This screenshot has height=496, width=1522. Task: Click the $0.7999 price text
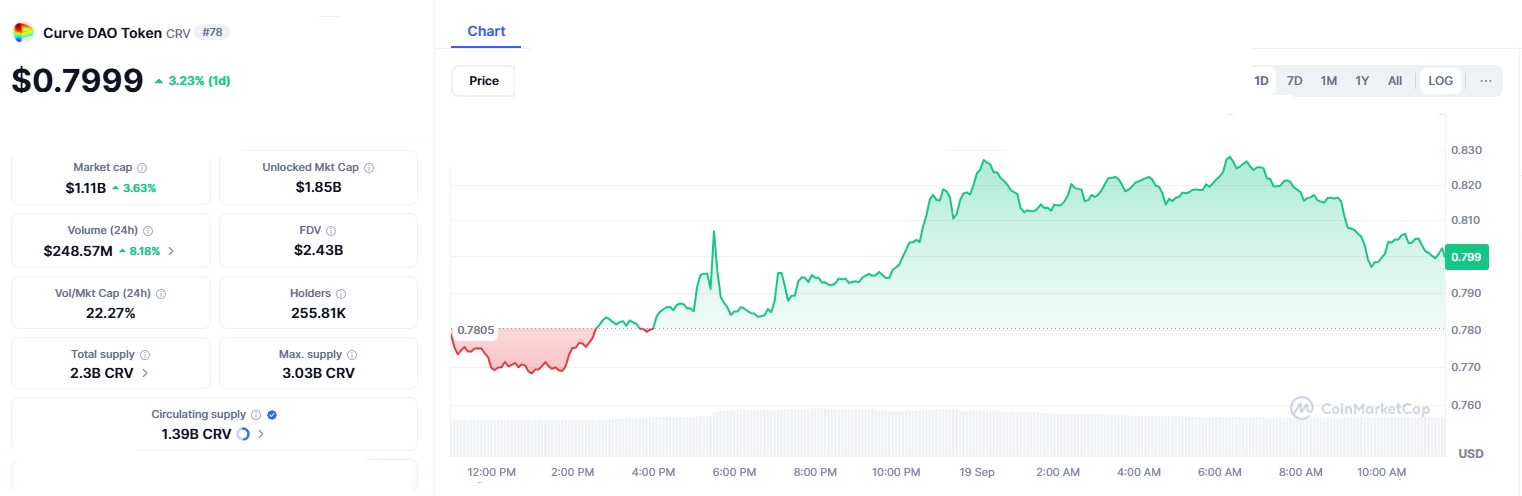pyautogui.click(x=77, y=80)
